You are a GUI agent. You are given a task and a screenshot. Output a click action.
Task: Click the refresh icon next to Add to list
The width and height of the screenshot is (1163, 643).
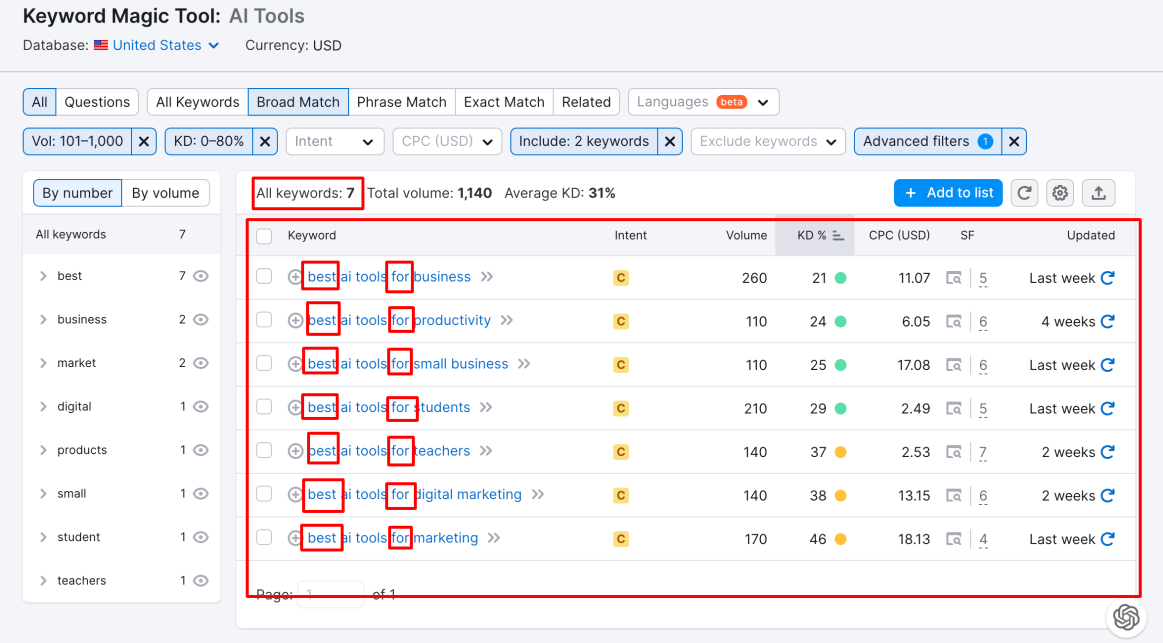[1024, 193]
